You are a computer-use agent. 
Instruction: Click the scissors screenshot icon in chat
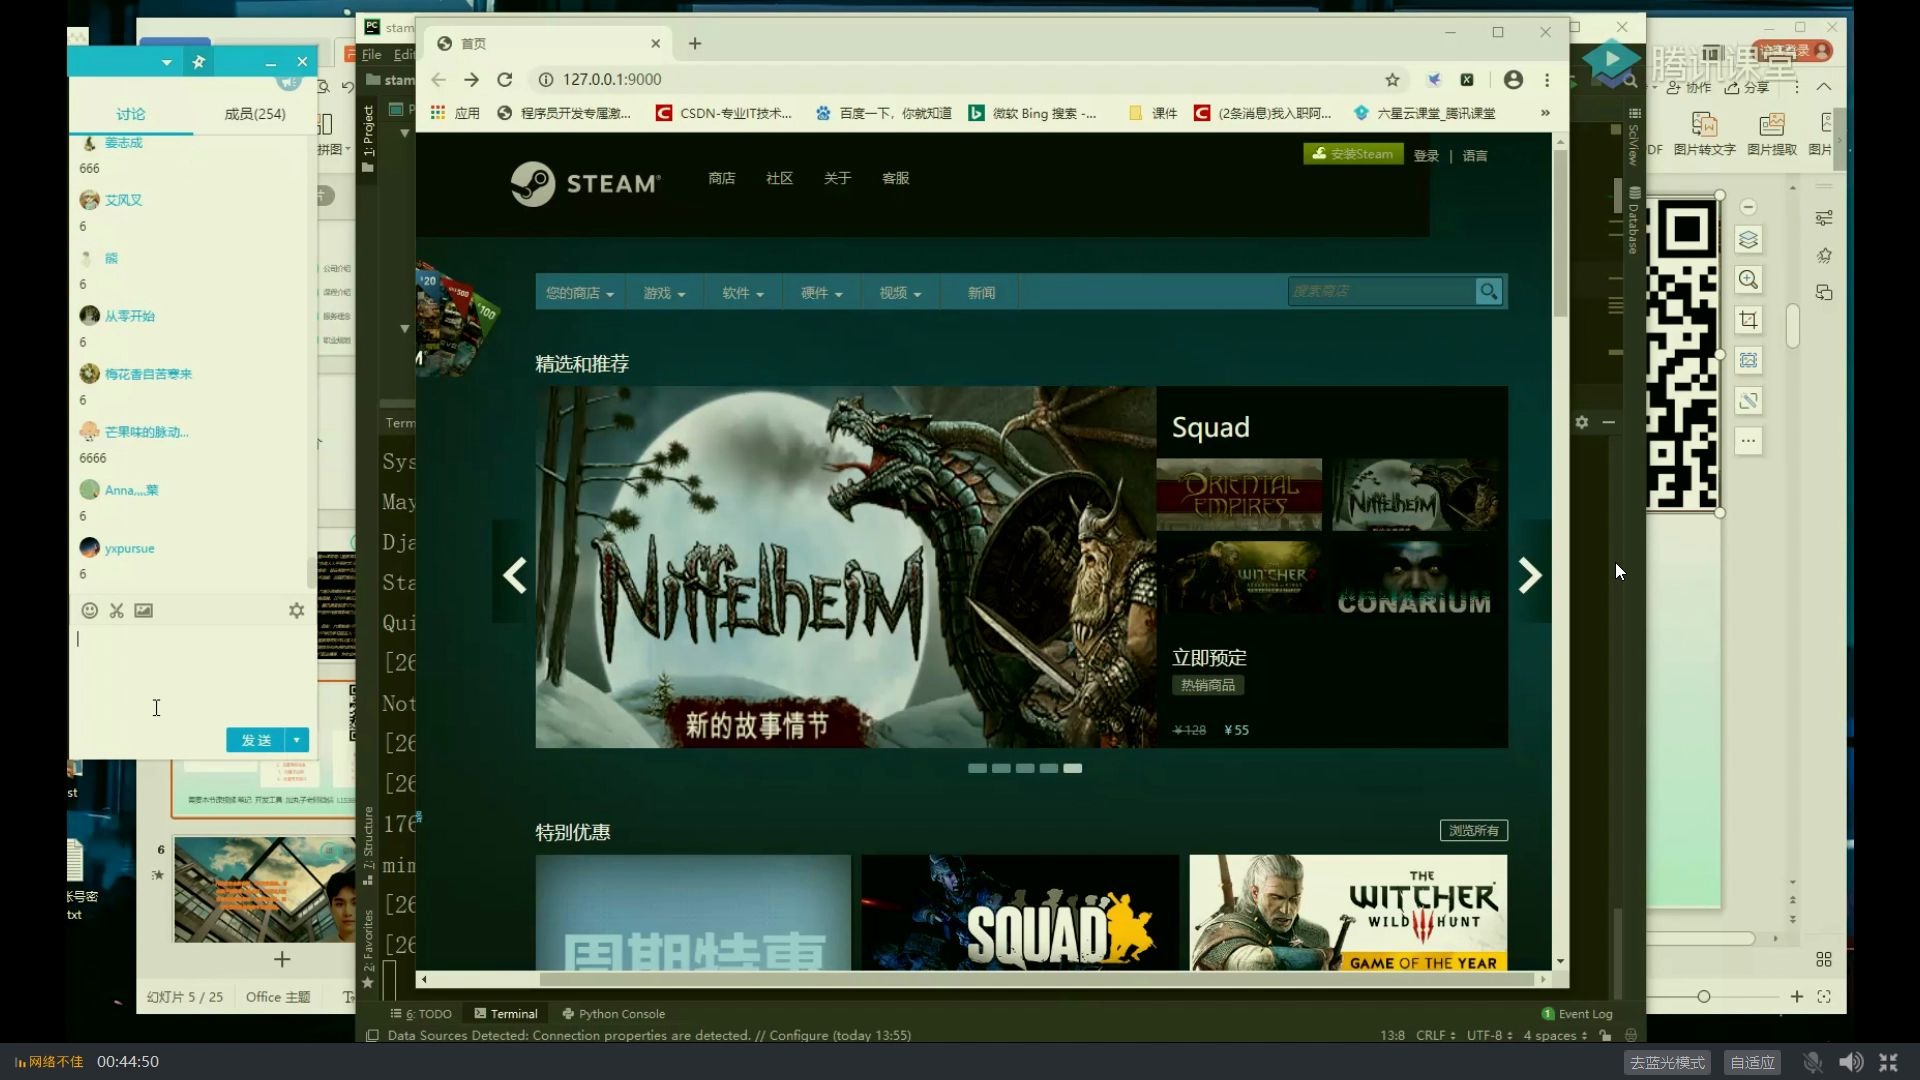coord(116,611)
